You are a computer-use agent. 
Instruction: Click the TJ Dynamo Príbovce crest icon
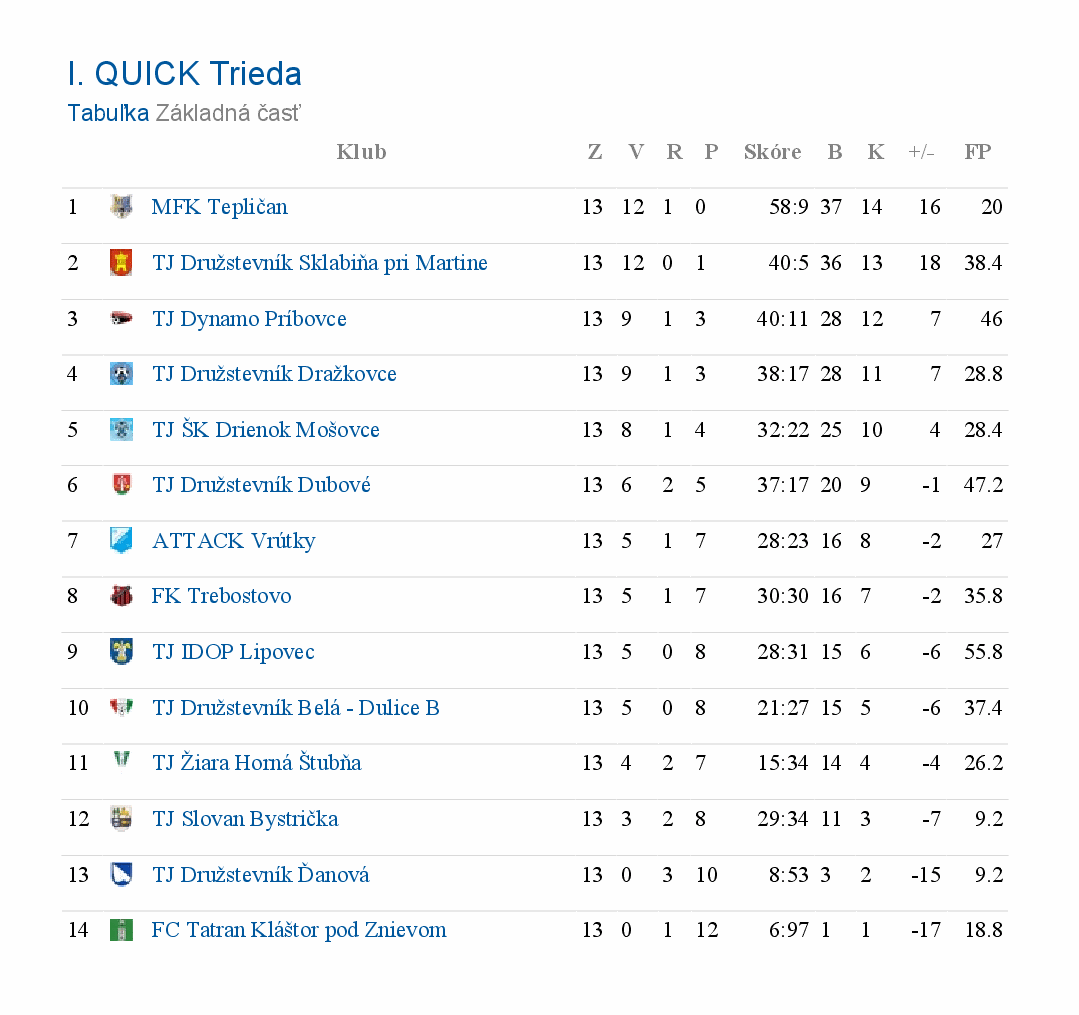coord(121,319)
